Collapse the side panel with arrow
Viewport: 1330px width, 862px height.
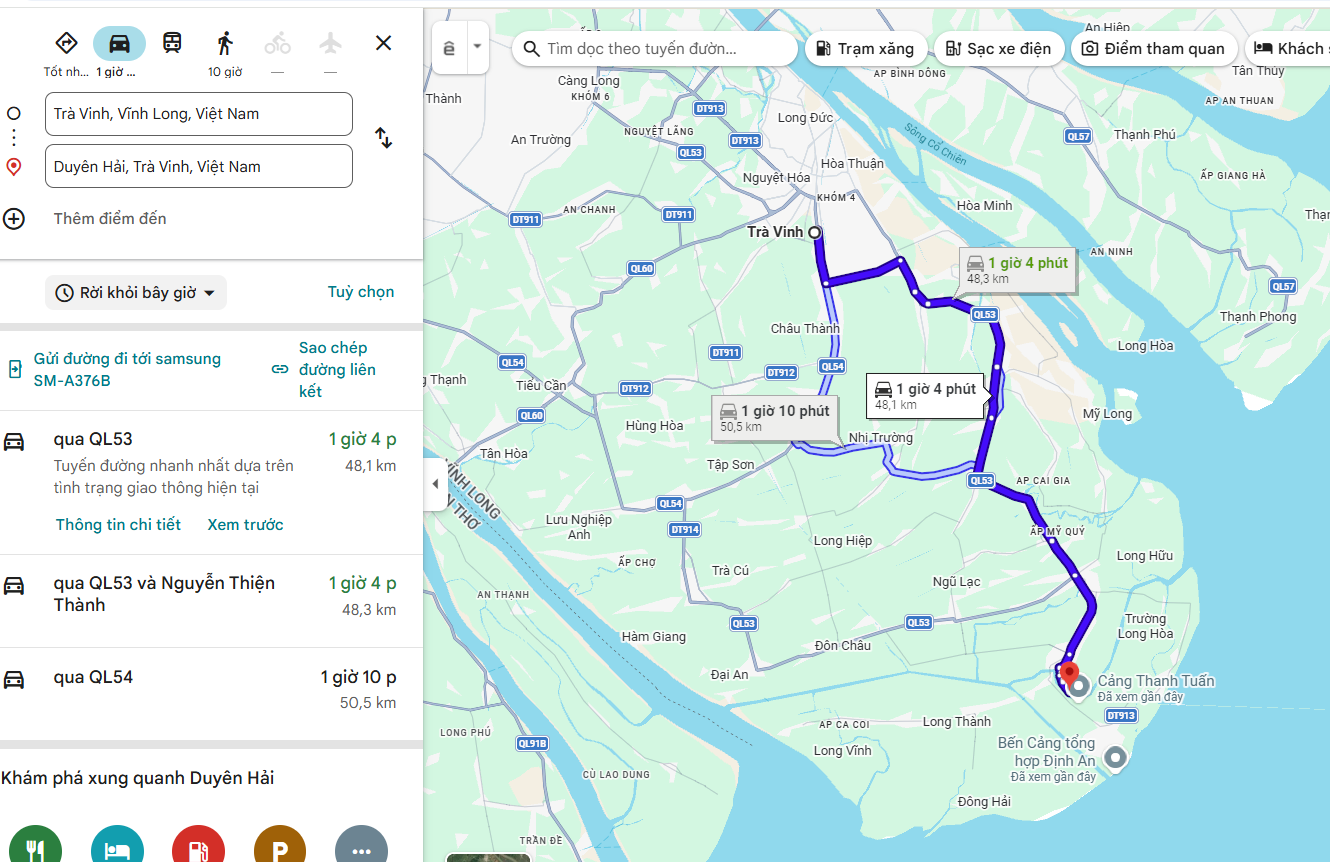(x=435, y=484)
